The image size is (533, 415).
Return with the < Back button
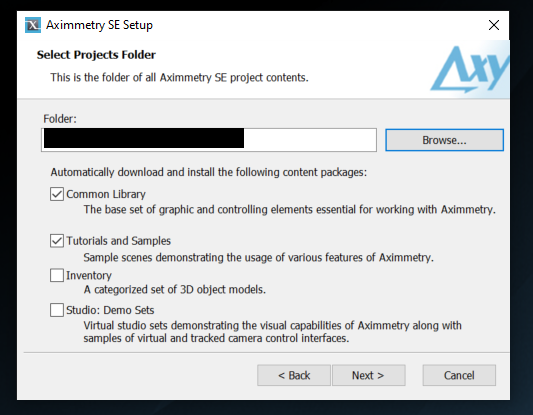click(294, 375)
